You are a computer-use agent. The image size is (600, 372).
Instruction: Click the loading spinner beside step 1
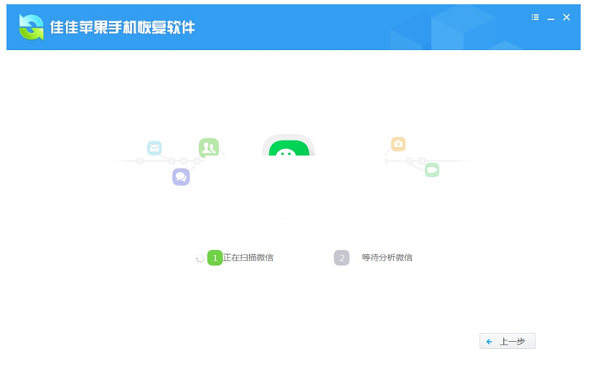200,259
